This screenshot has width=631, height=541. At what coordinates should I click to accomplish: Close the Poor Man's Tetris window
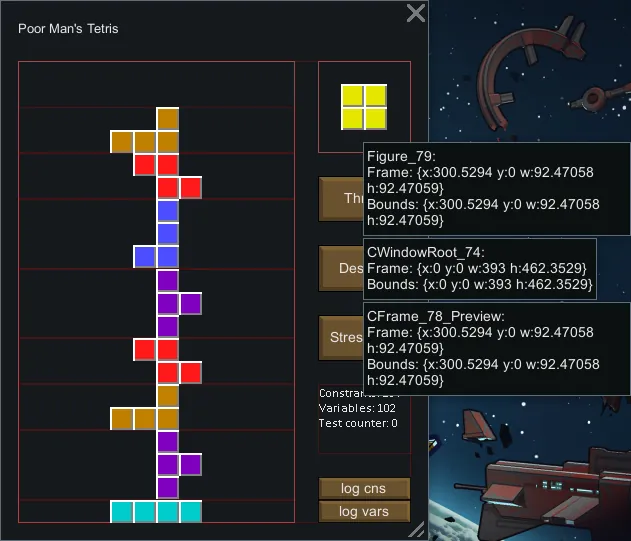tap(416, 13)
